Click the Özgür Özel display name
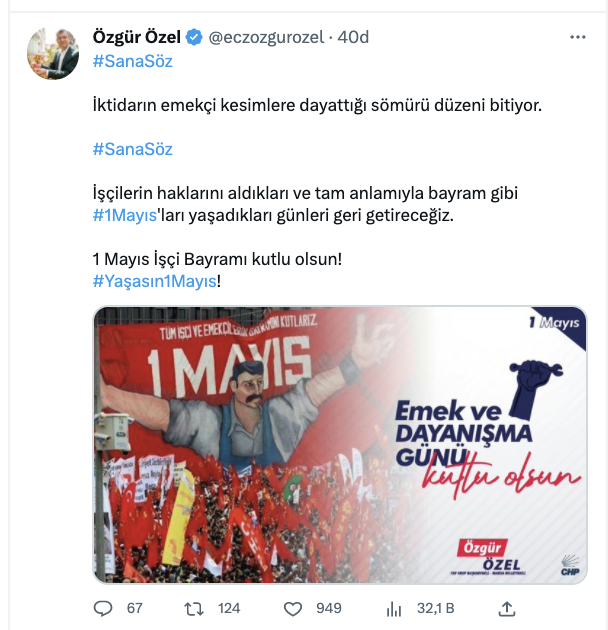 (x=137, y=37)
